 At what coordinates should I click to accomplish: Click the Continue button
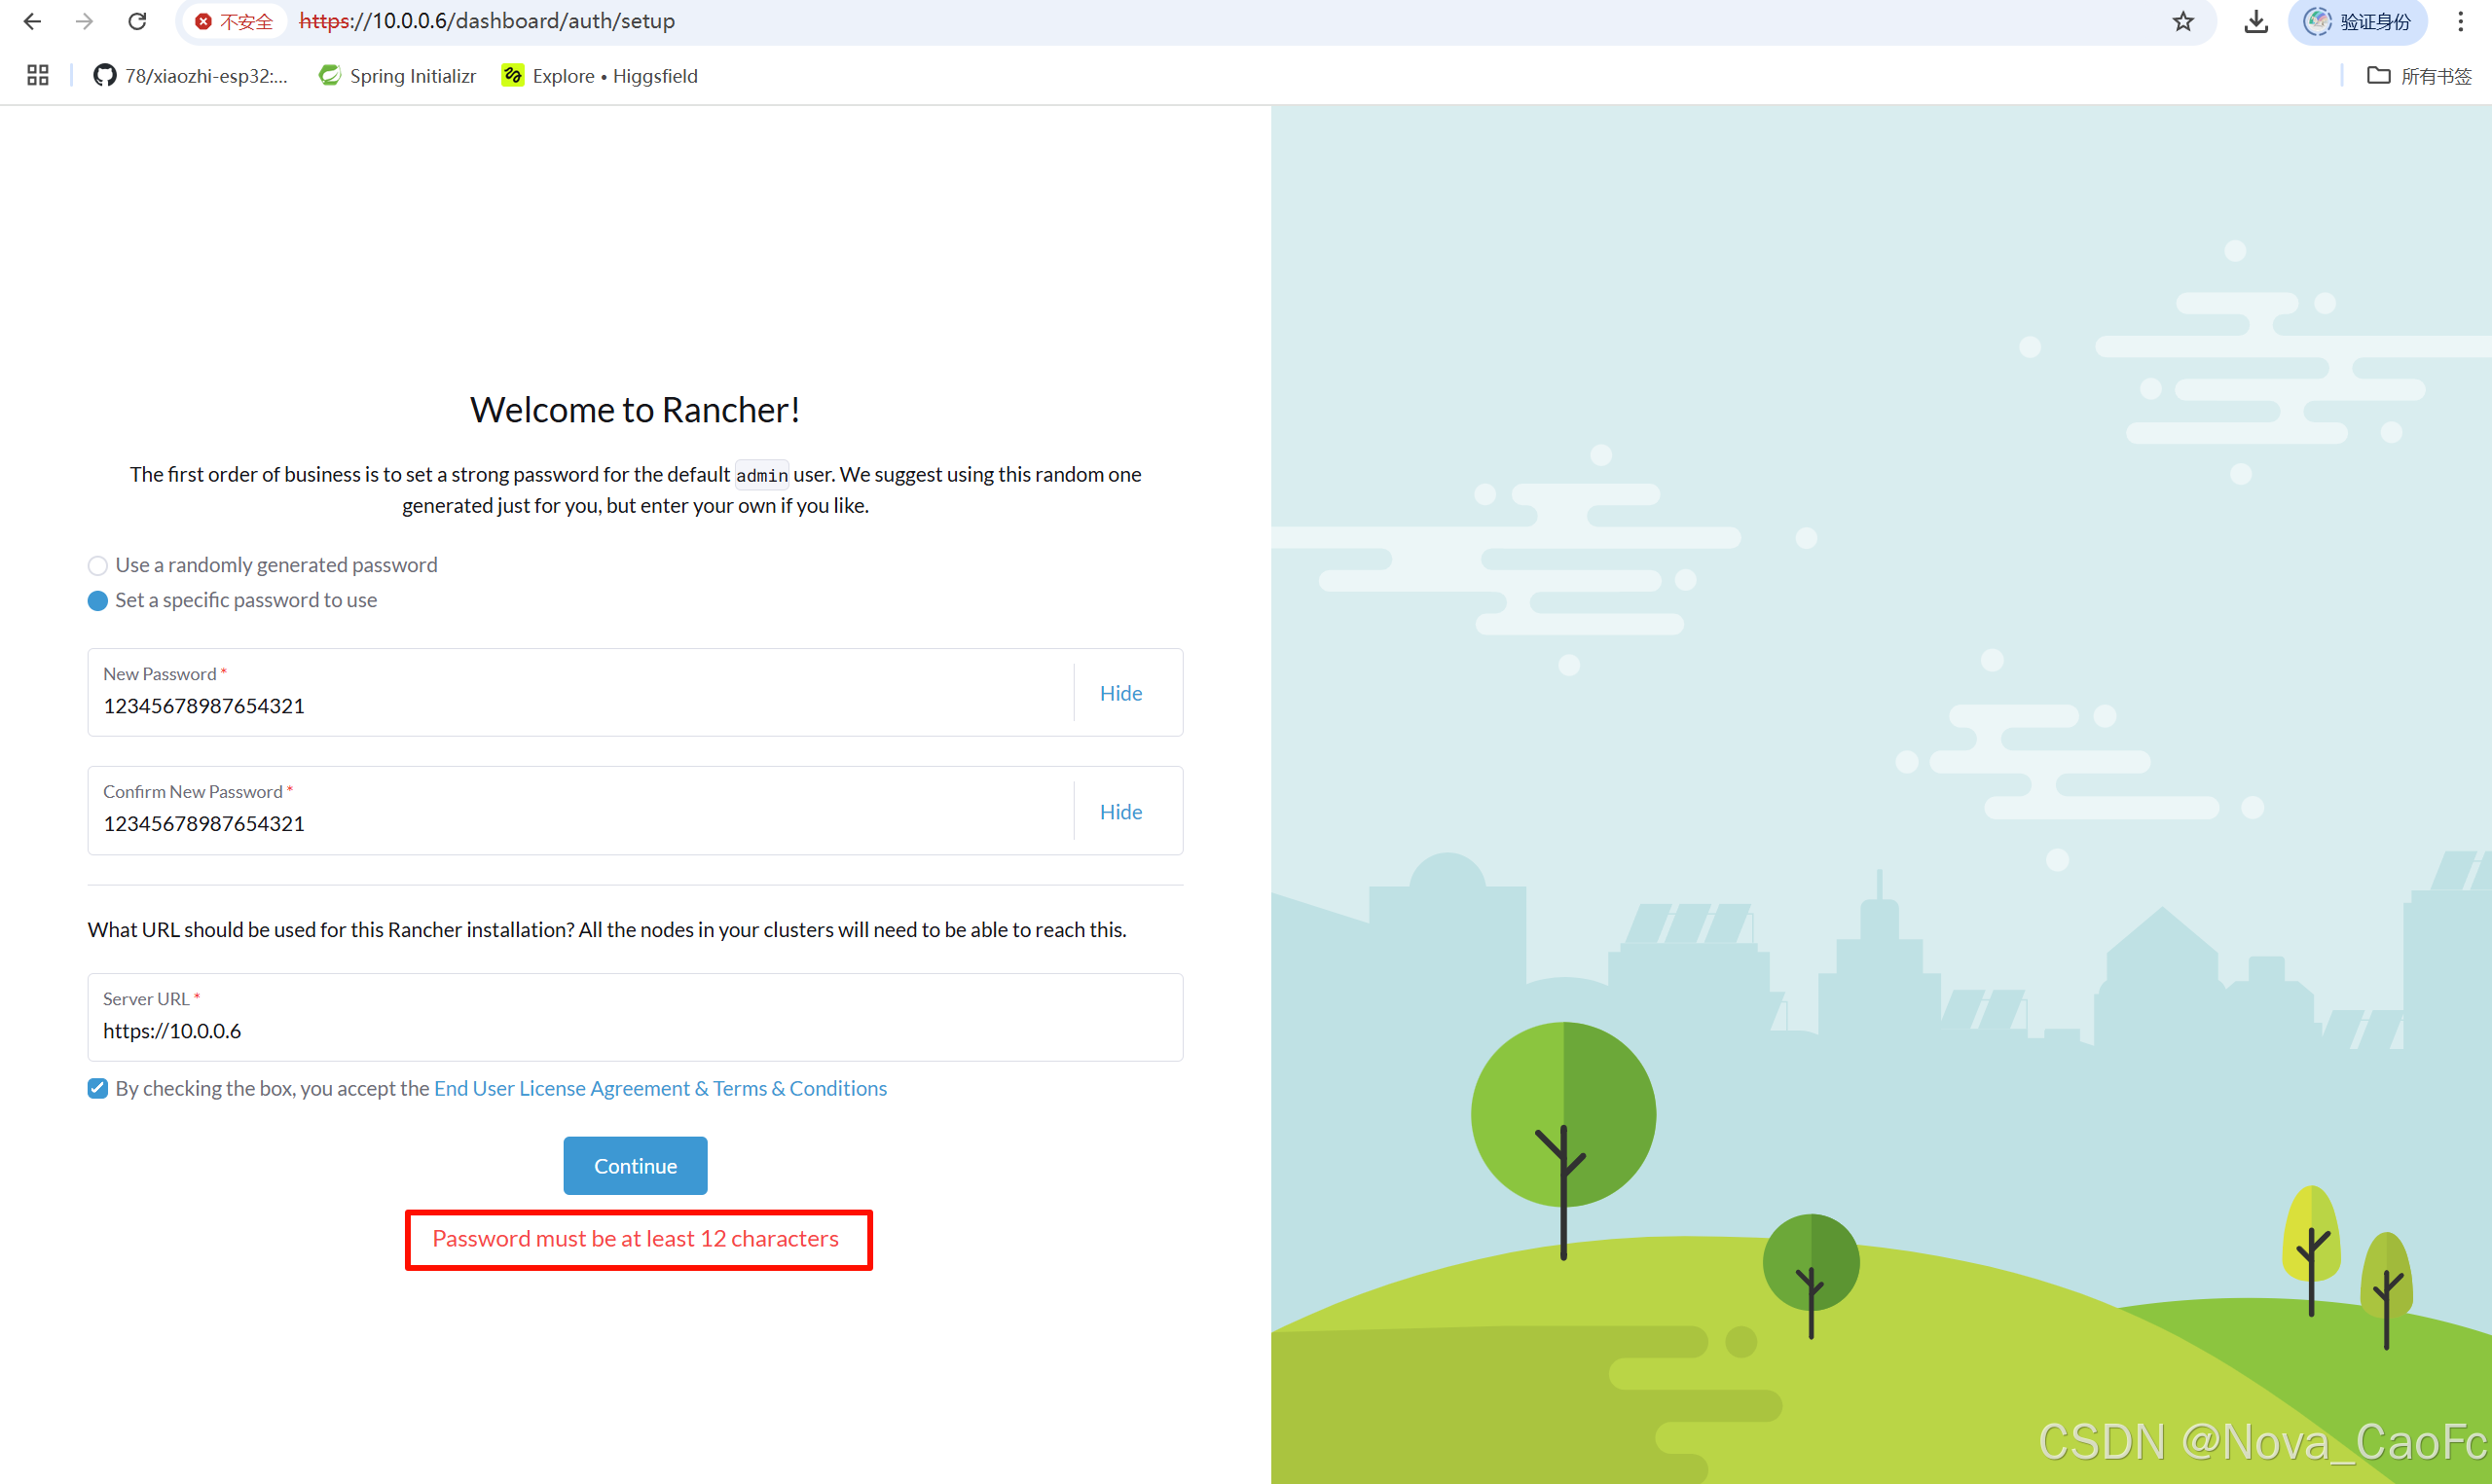[x=635, y=1166]
